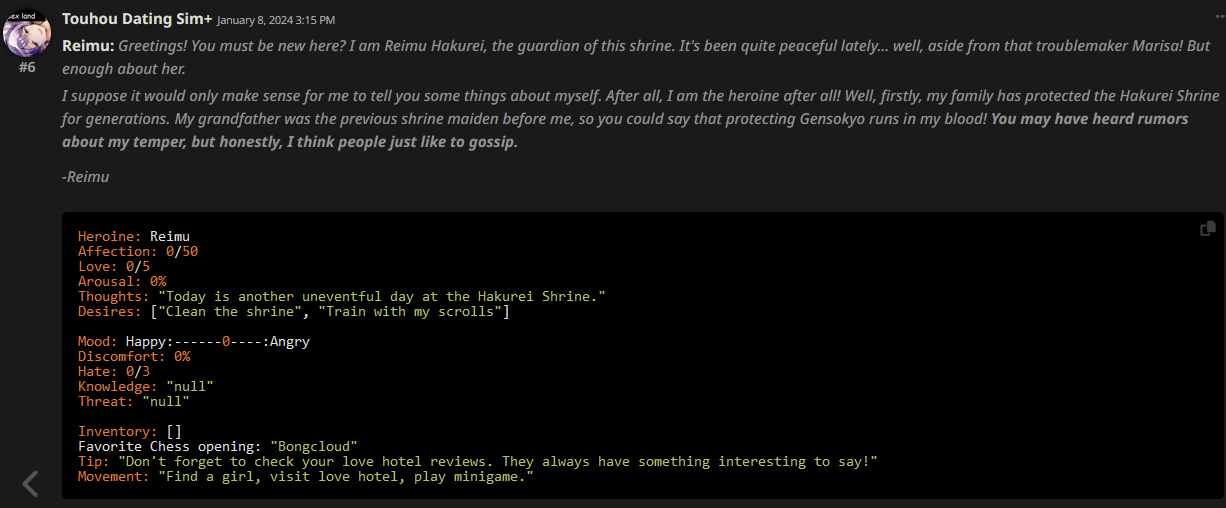Click the -Reimu signature line
1226x508 pixels.
86,176
